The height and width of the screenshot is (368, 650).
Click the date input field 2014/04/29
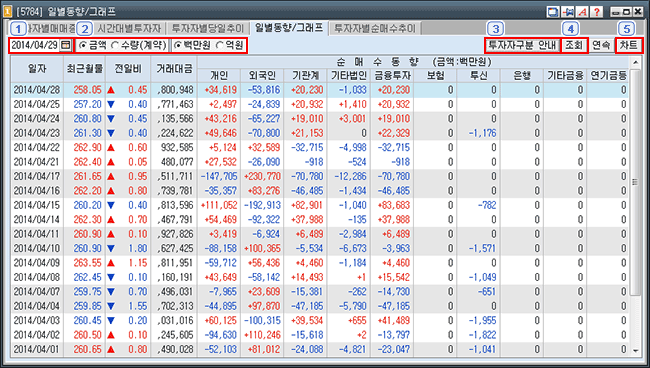click(35, 45)
